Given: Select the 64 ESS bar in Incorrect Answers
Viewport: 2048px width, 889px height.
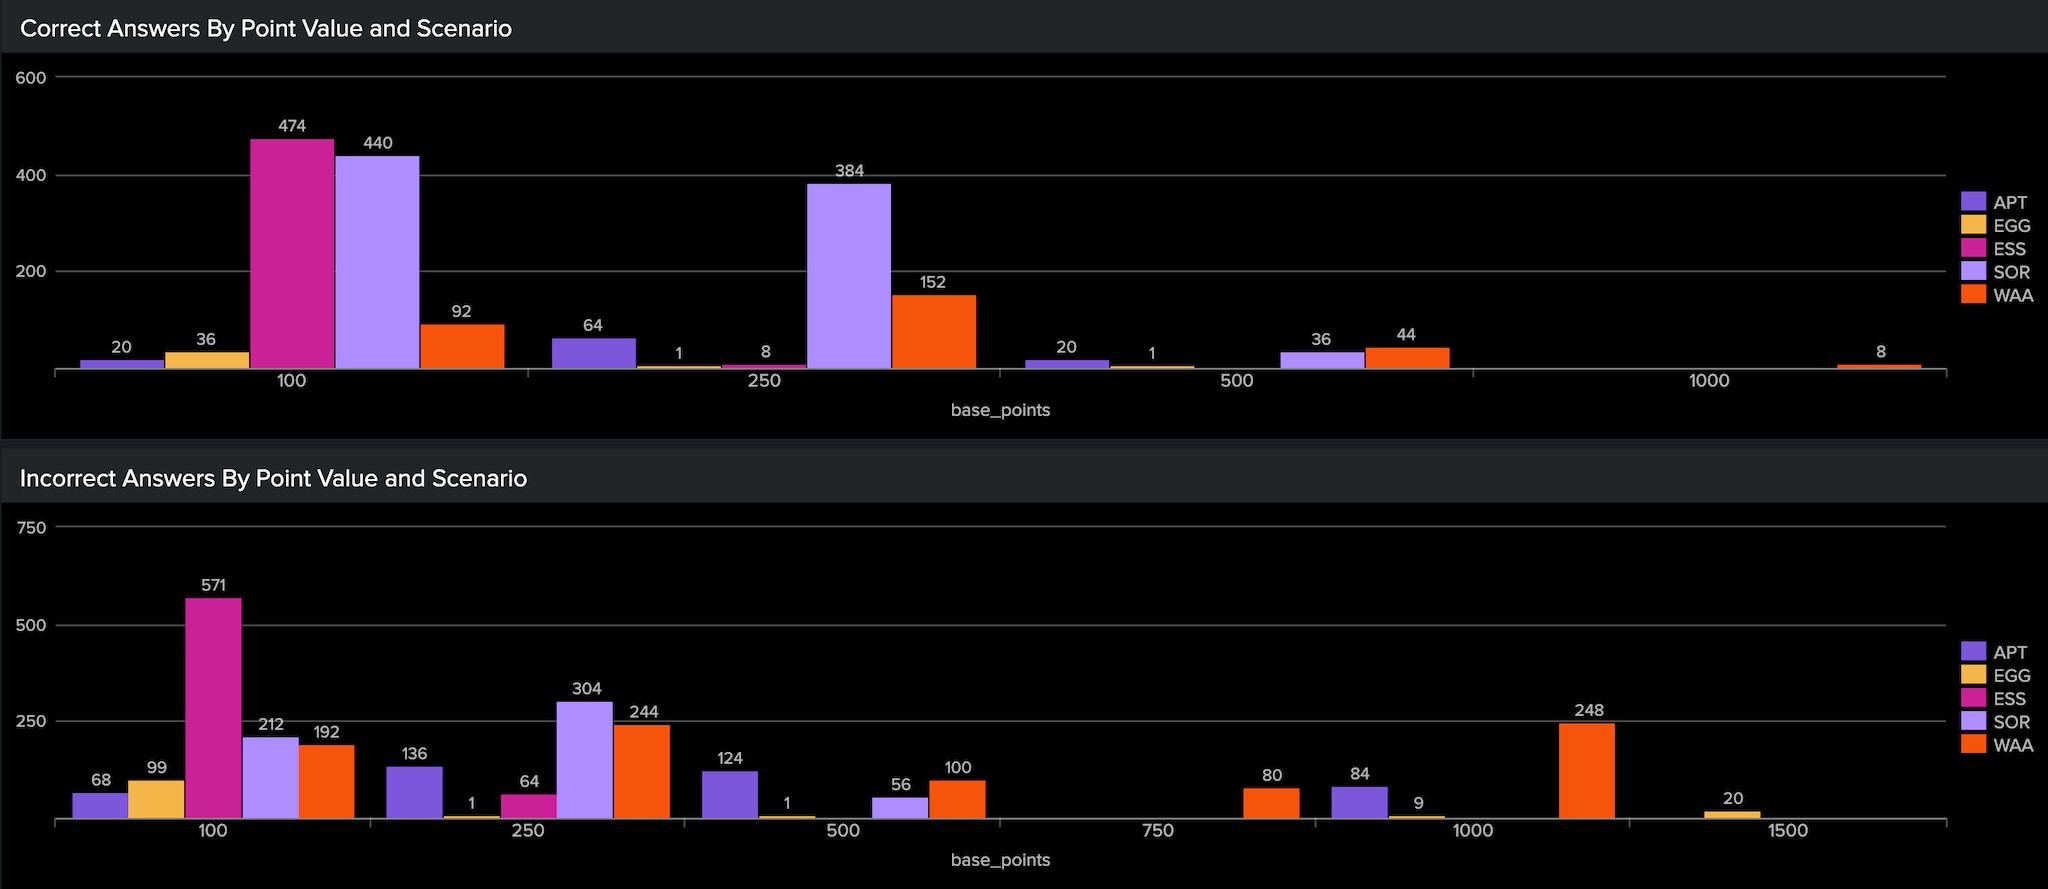Looking at the screenshot, I should coord(529,807).
